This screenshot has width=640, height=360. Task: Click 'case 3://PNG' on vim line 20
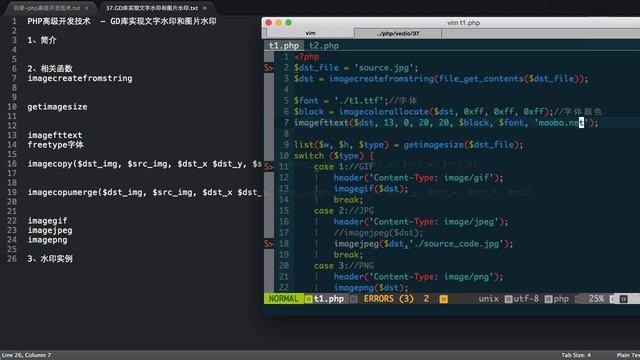pos(344,266)
